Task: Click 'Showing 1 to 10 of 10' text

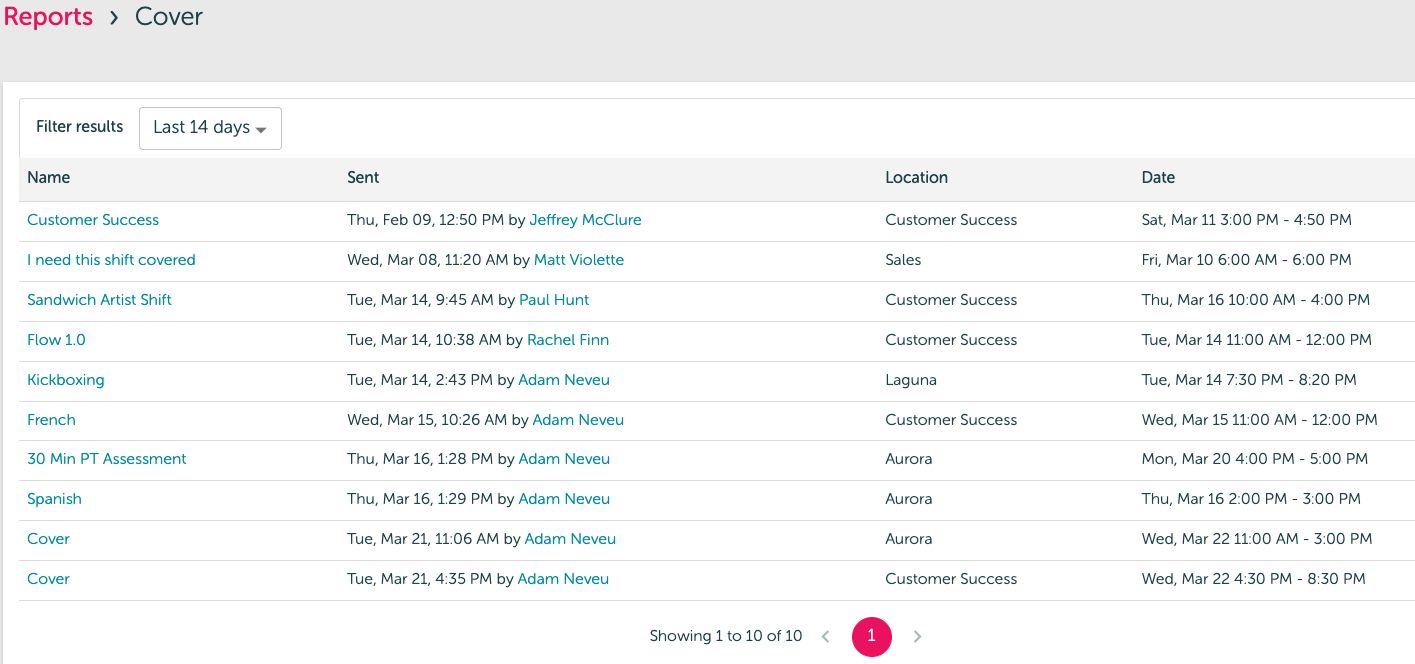Action: (726, 636)
